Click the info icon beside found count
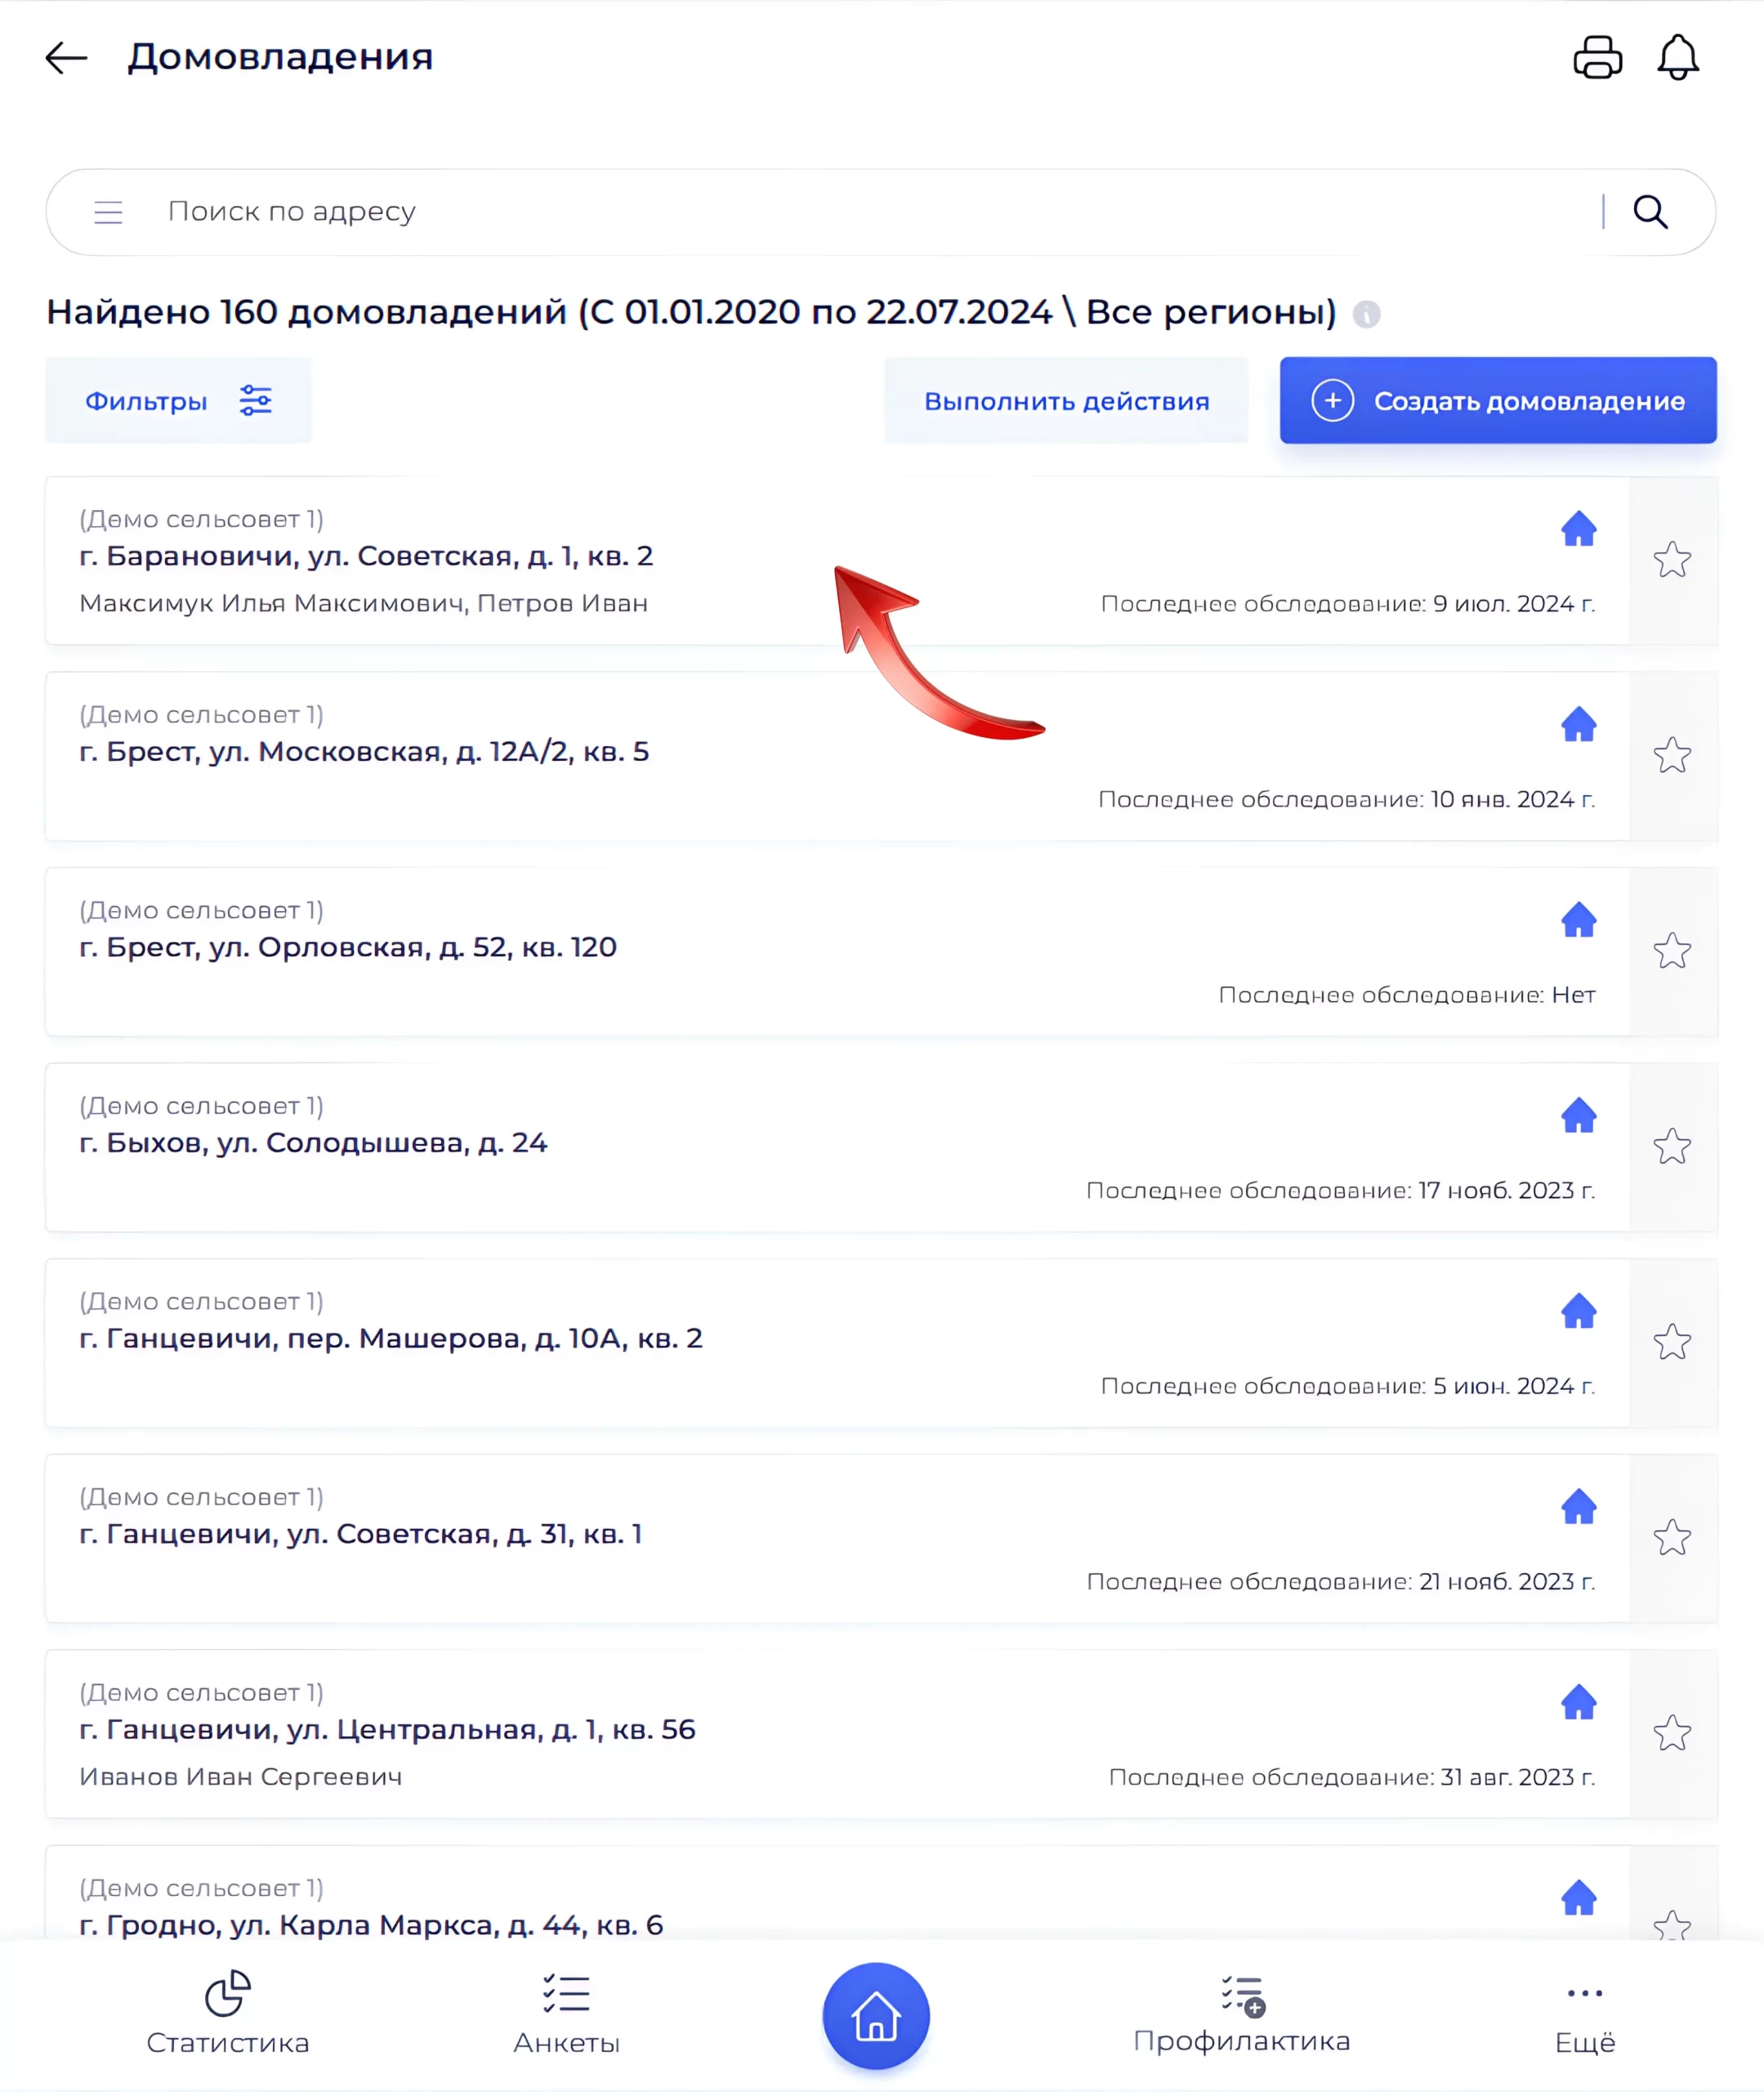The image size is (1764, 2092). [x=1366, y=314]
